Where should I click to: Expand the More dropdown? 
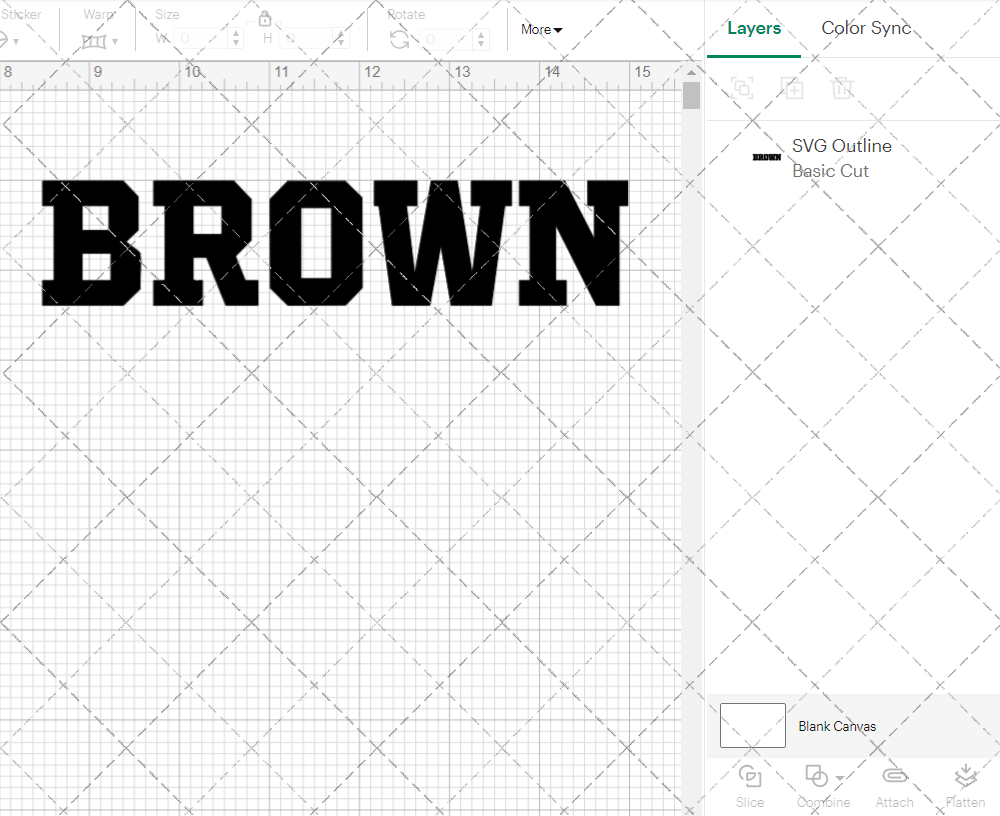click(x=540, y=29)
